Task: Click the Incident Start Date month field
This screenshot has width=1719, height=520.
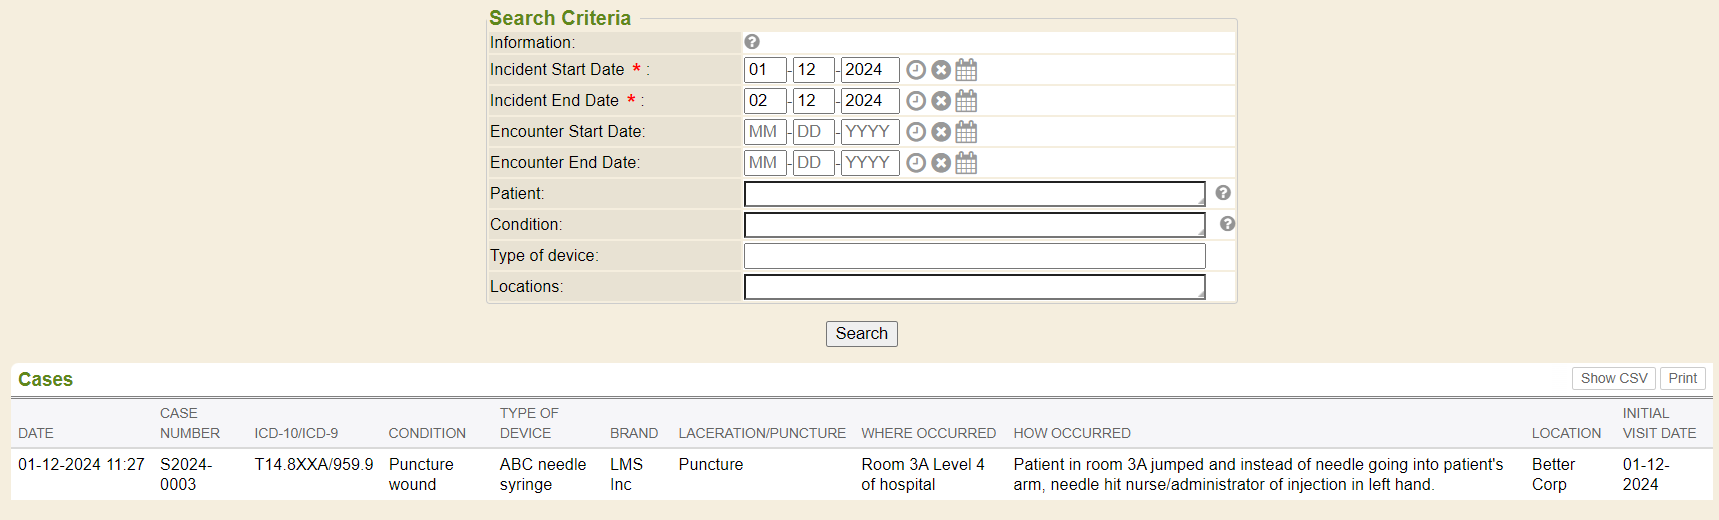Action: tap(765, 70)
